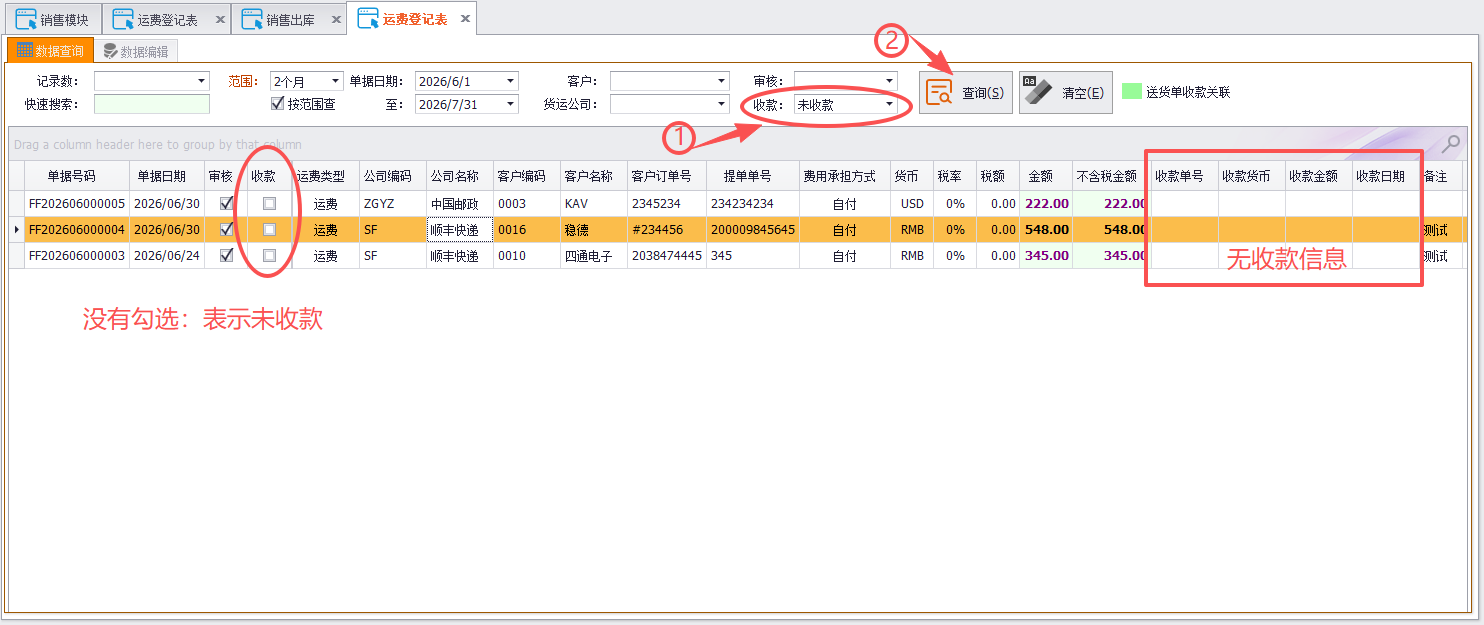This screenshot has width=1484, height=625.
Task: Click the company code cell ZGYZ
Action: point(392,203)
